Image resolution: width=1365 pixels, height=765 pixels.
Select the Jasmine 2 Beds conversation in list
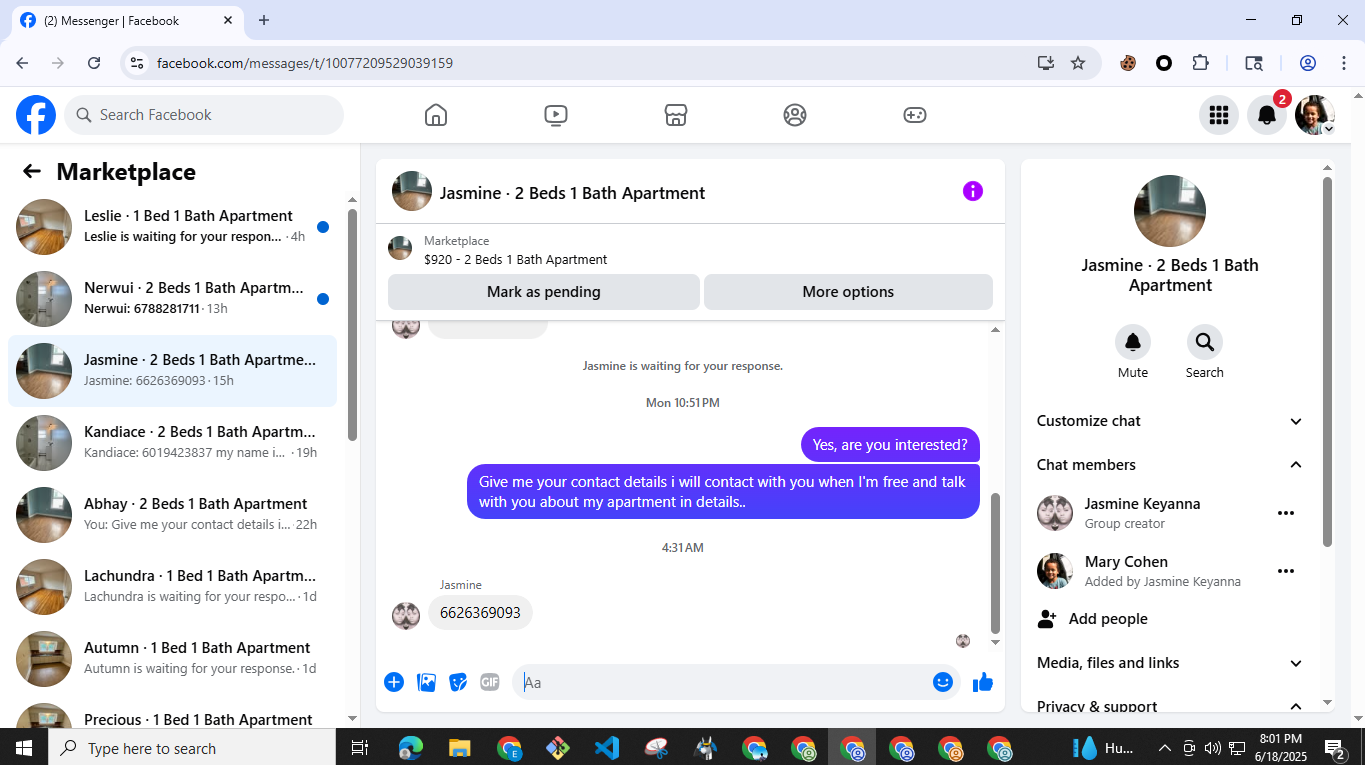tap(172, 371)
